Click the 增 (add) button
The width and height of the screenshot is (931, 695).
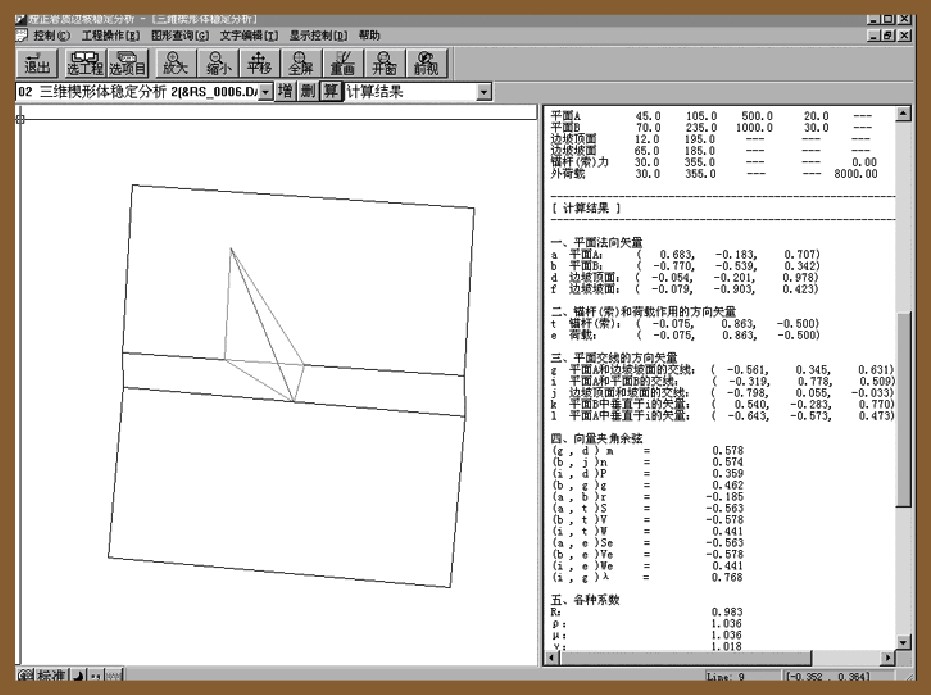285,91
